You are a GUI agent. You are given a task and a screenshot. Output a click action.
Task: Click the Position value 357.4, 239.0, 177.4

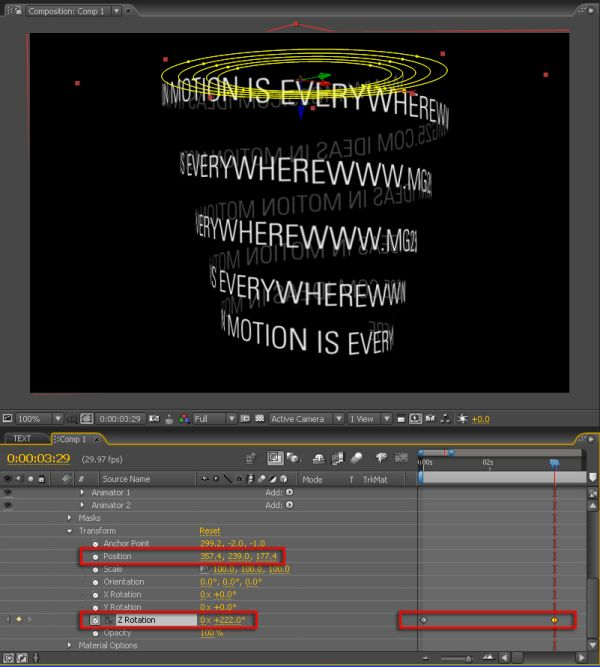point(239,556)
